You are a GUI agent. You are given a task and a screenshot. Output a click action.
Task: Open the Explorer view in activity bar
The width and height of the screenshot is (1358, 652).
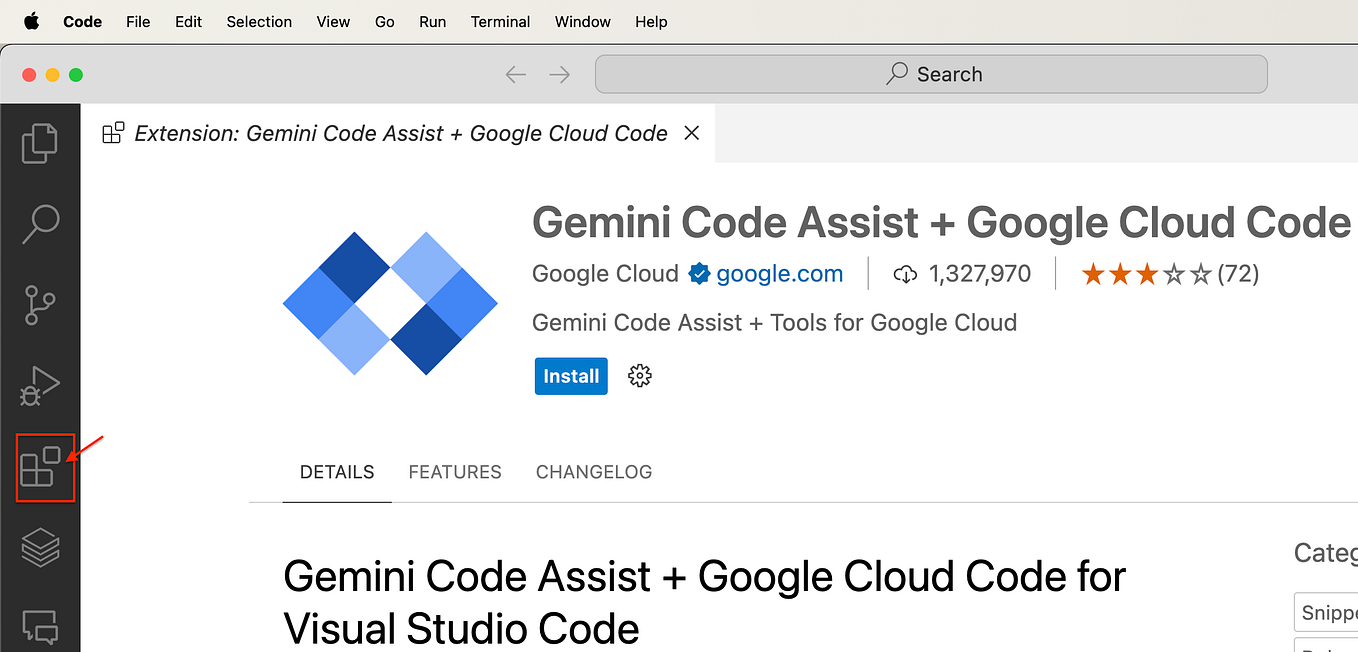(x=40, y=143)
